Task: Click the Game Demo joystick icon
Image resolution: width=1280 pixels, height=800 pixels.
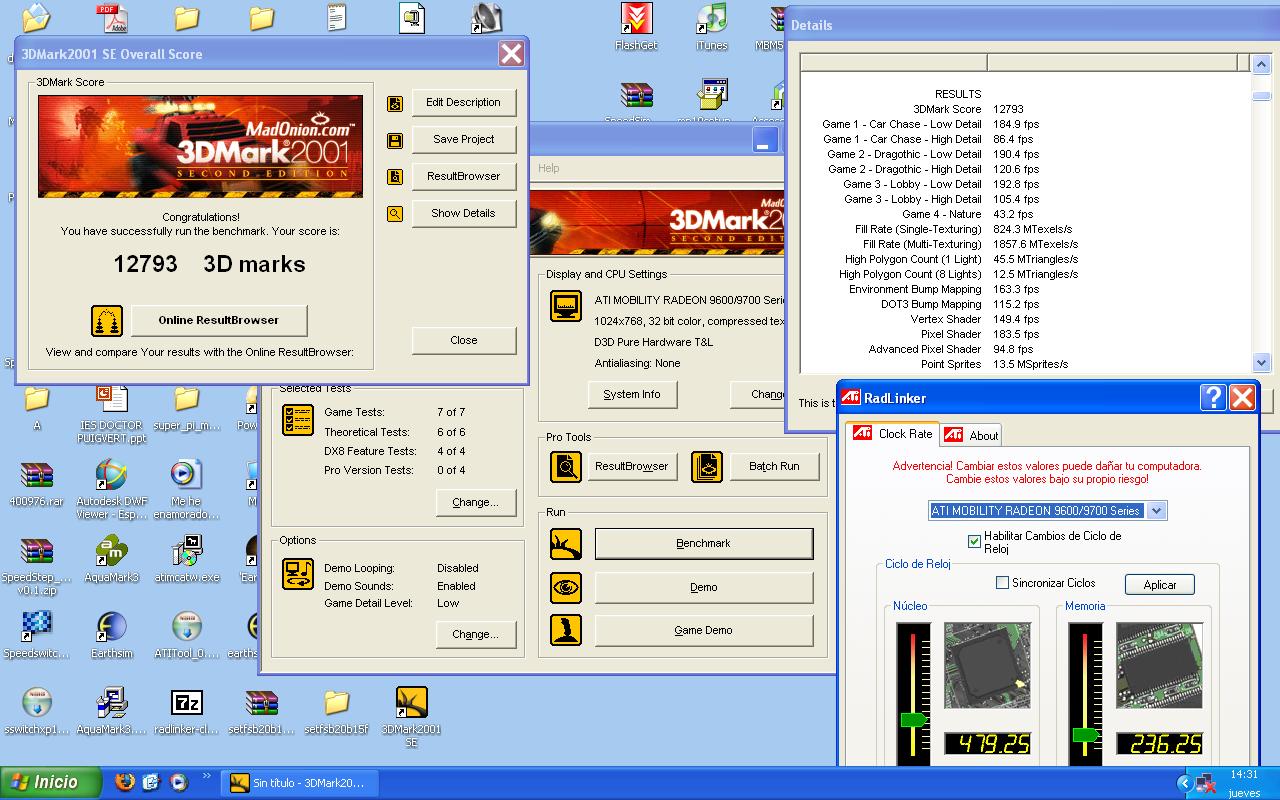Action: (x=566, y=631)
